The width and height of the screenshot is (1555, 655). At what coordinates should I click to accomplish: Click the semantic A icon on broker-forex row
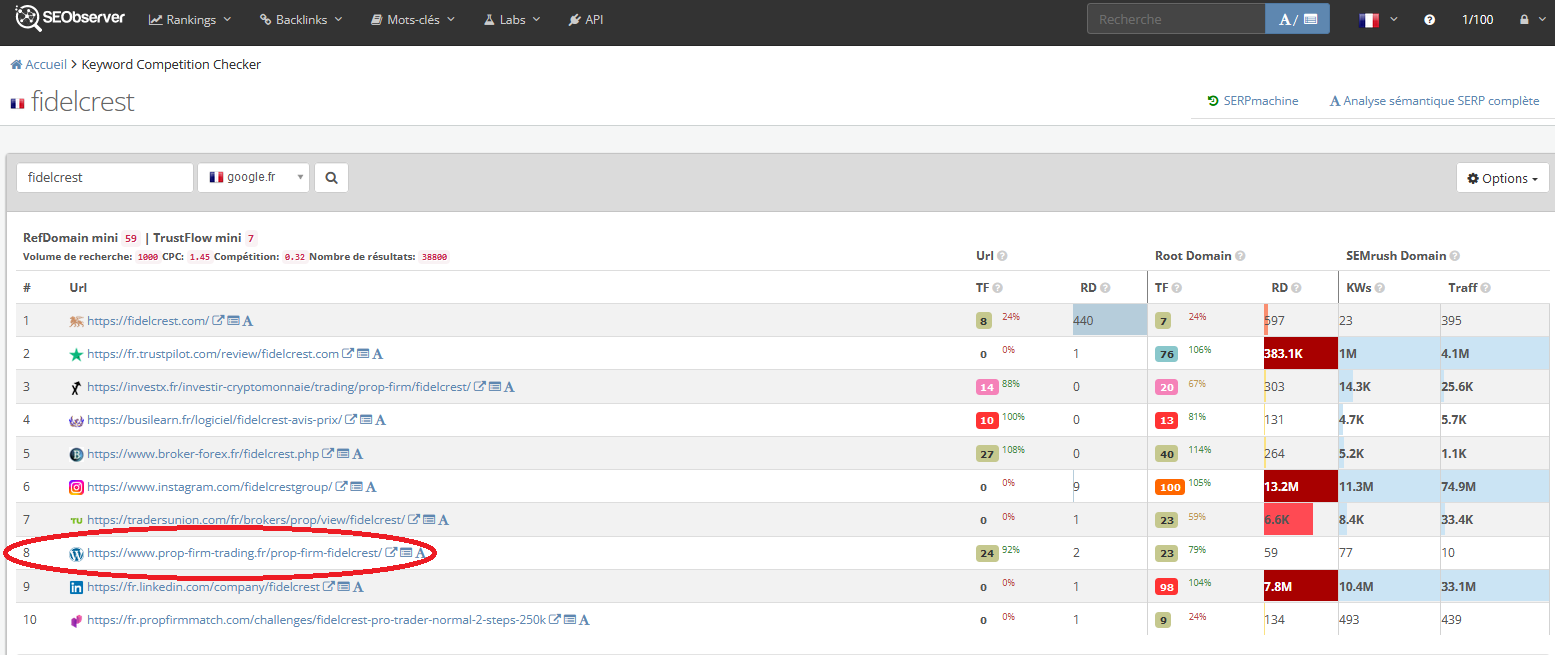pos(357,453)
